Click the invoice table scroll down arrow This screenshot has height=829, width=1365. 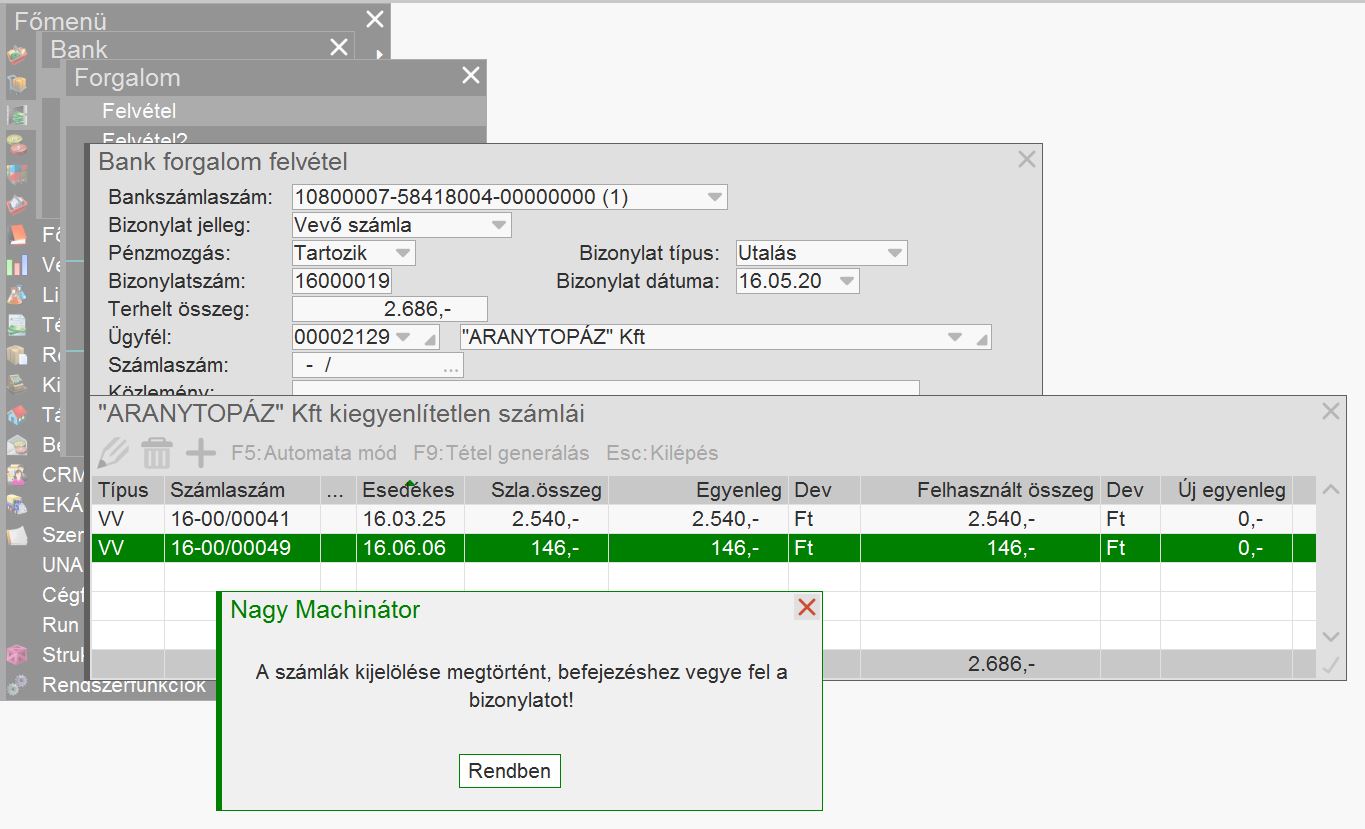pyautogui.click(x=1330, y=636)
